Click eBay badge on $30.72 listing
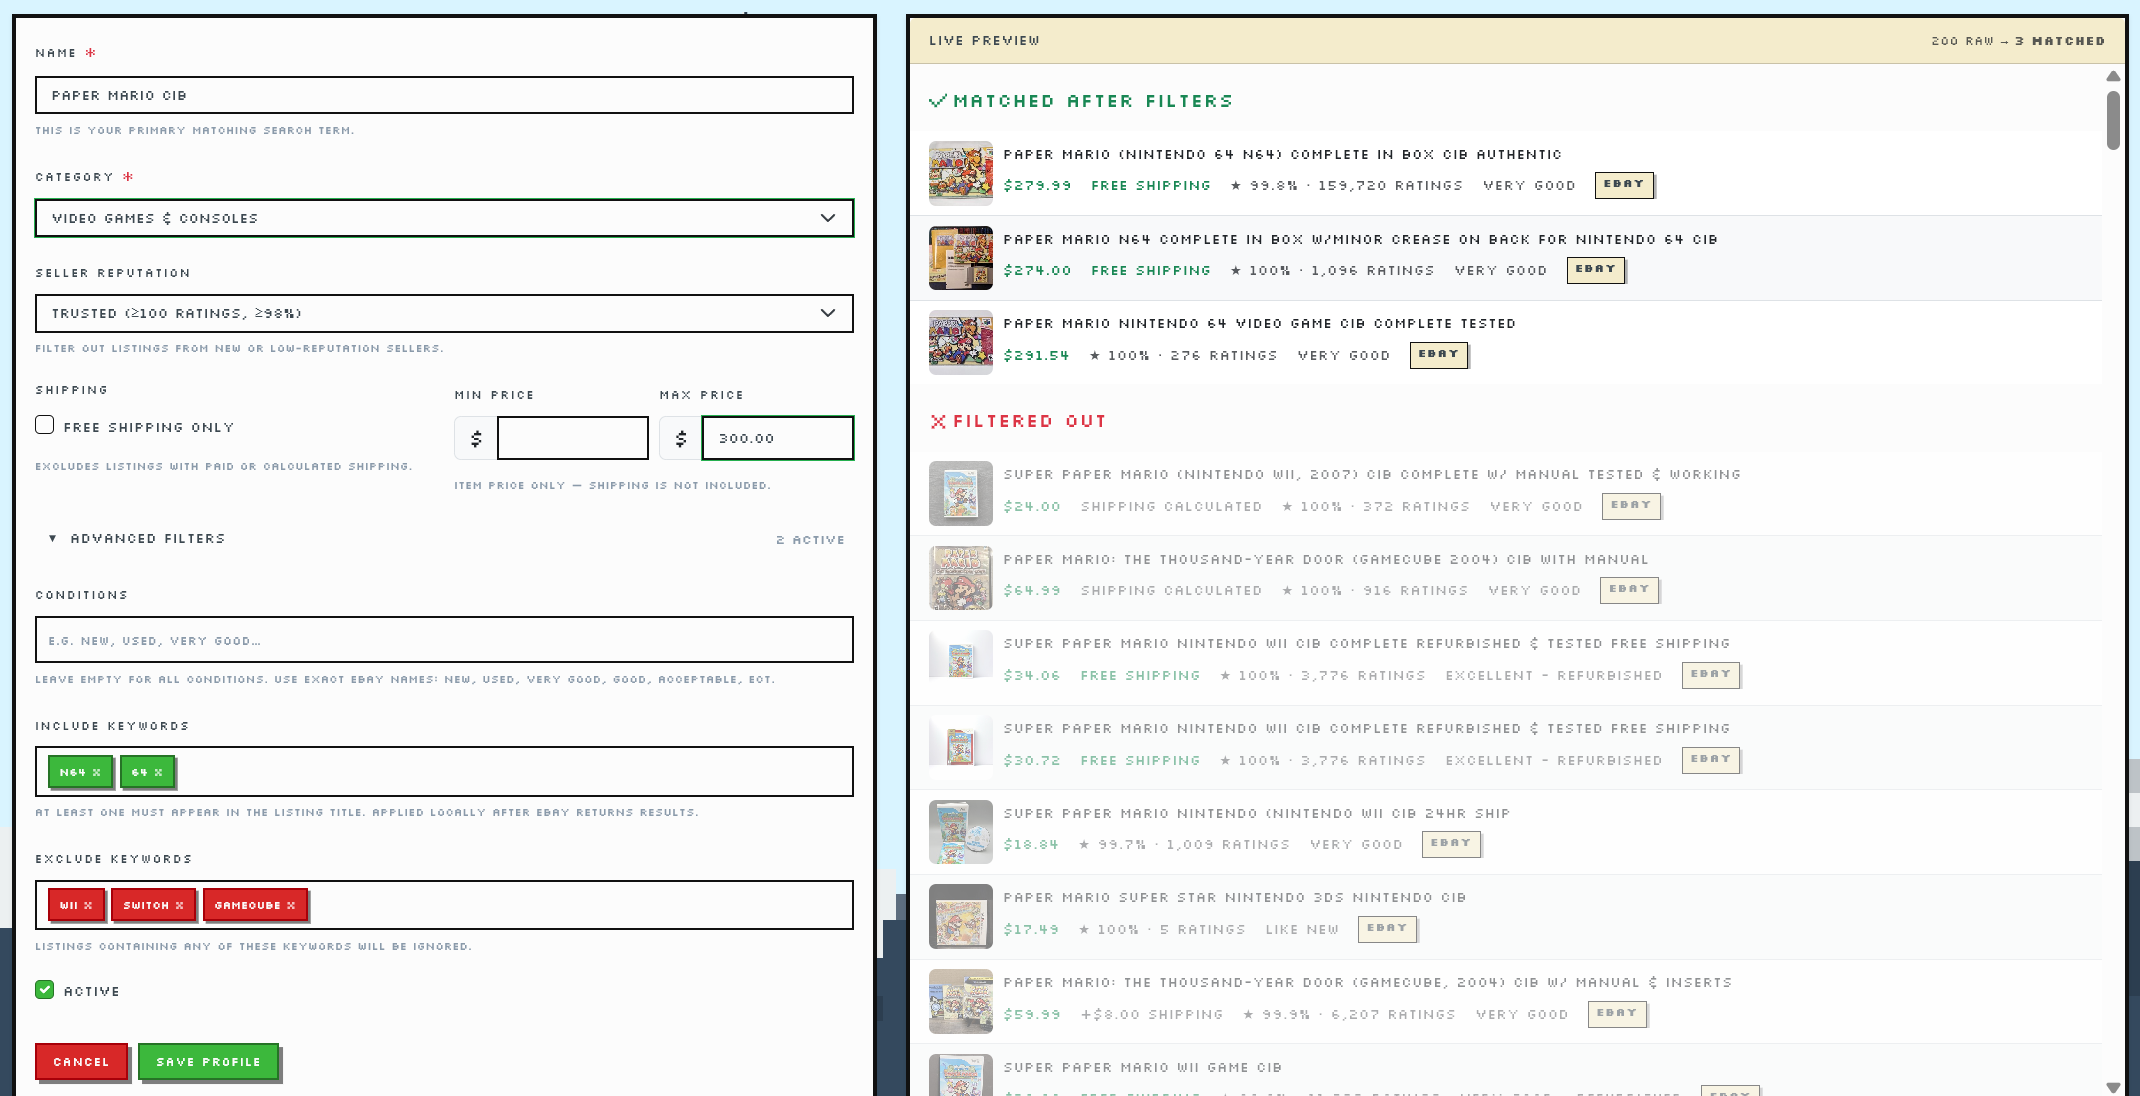 click(x=1711, y=759)
